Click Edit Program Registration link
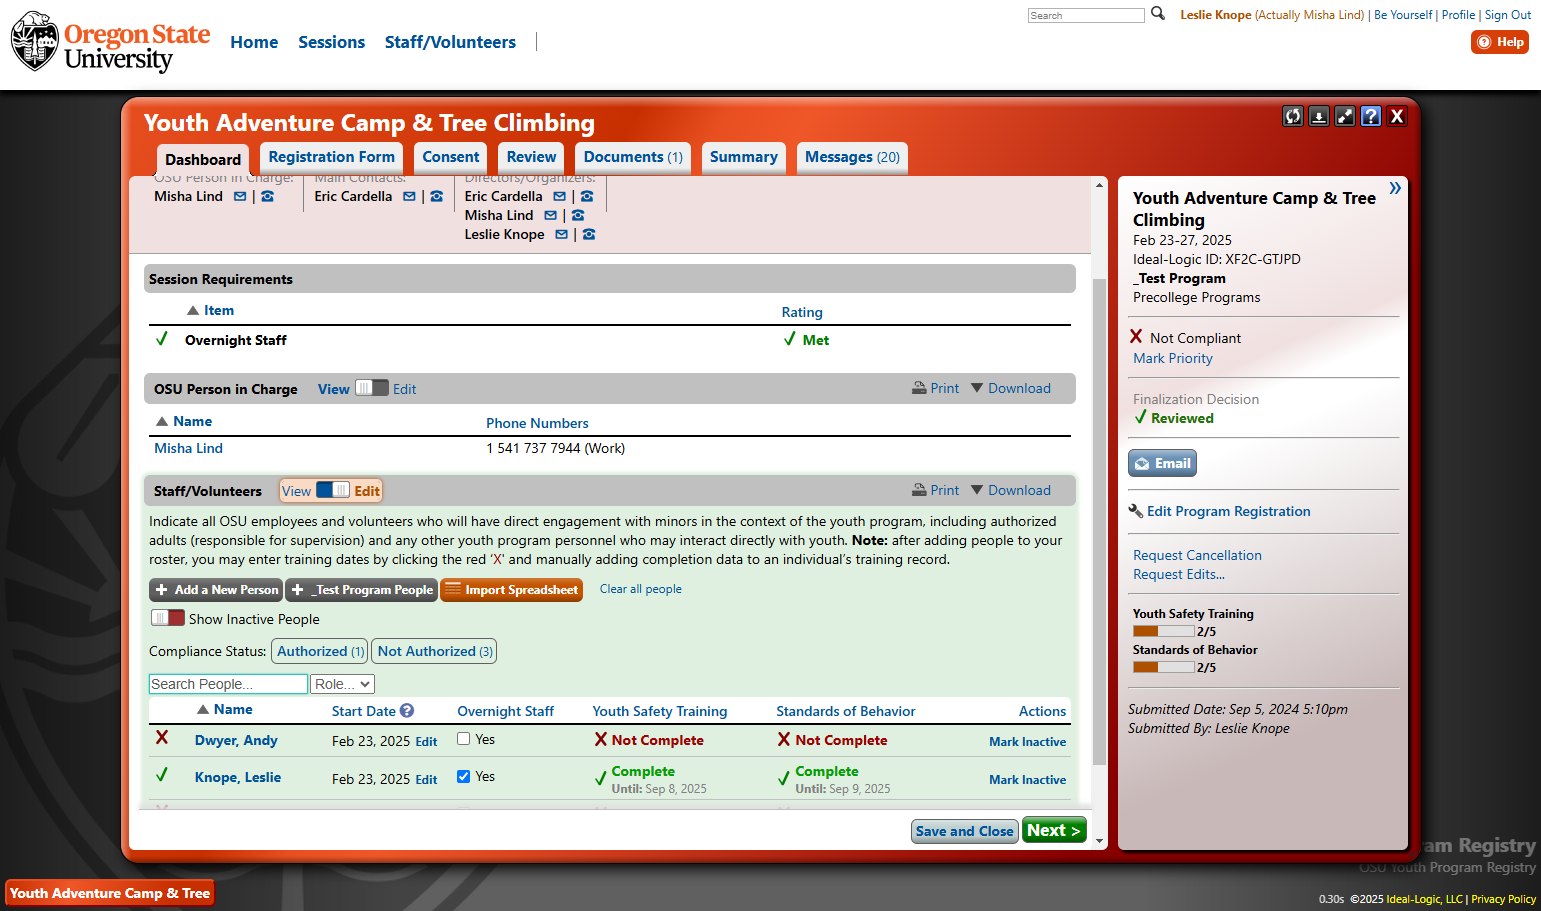This screenshot has width=1541, height=911. click(1228, 511)
